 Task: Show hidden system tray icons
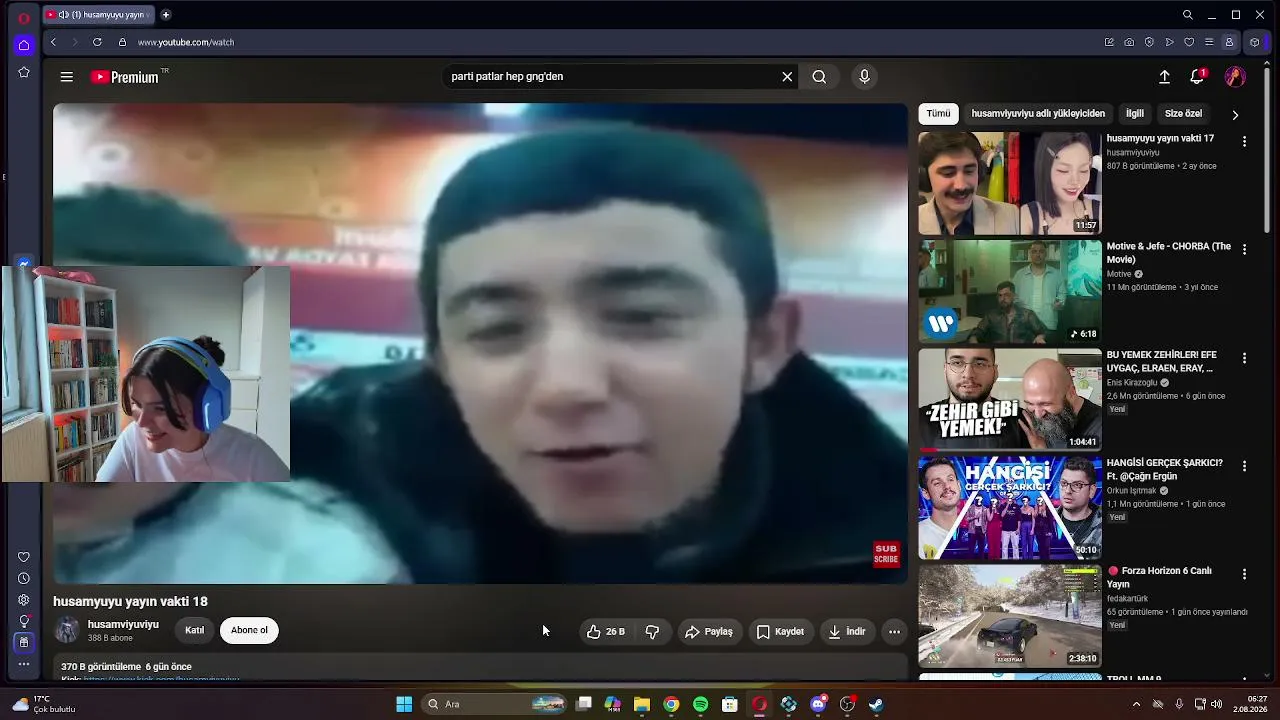[1136, 704]
